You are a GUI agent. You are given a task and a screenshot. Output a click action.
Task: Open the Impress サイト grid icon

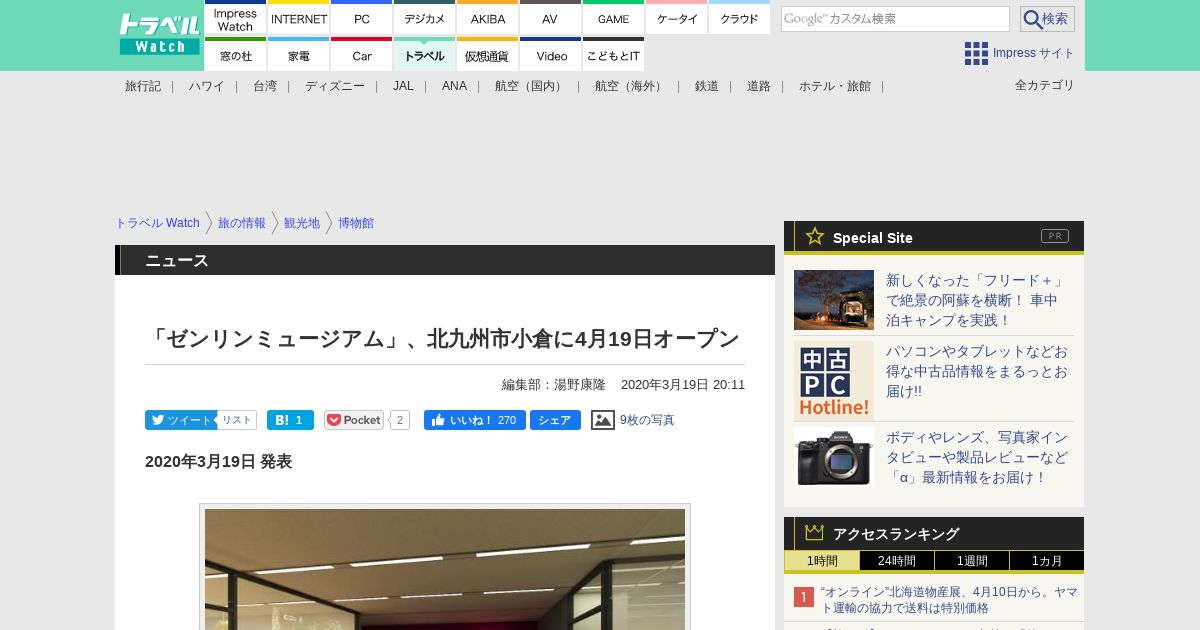tap(976, 53)
